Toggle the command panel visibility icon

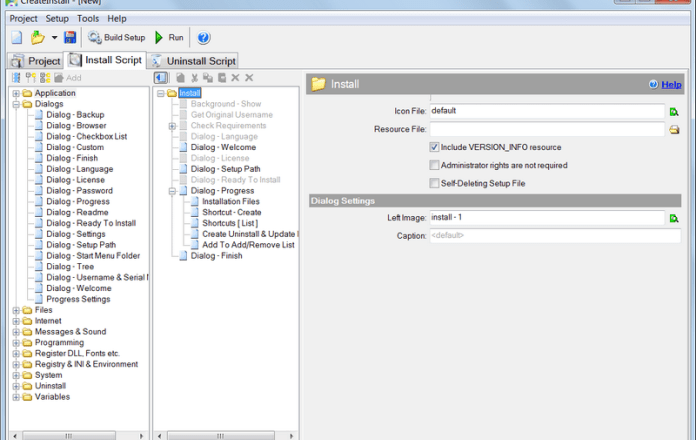click(x=161, y=78)
